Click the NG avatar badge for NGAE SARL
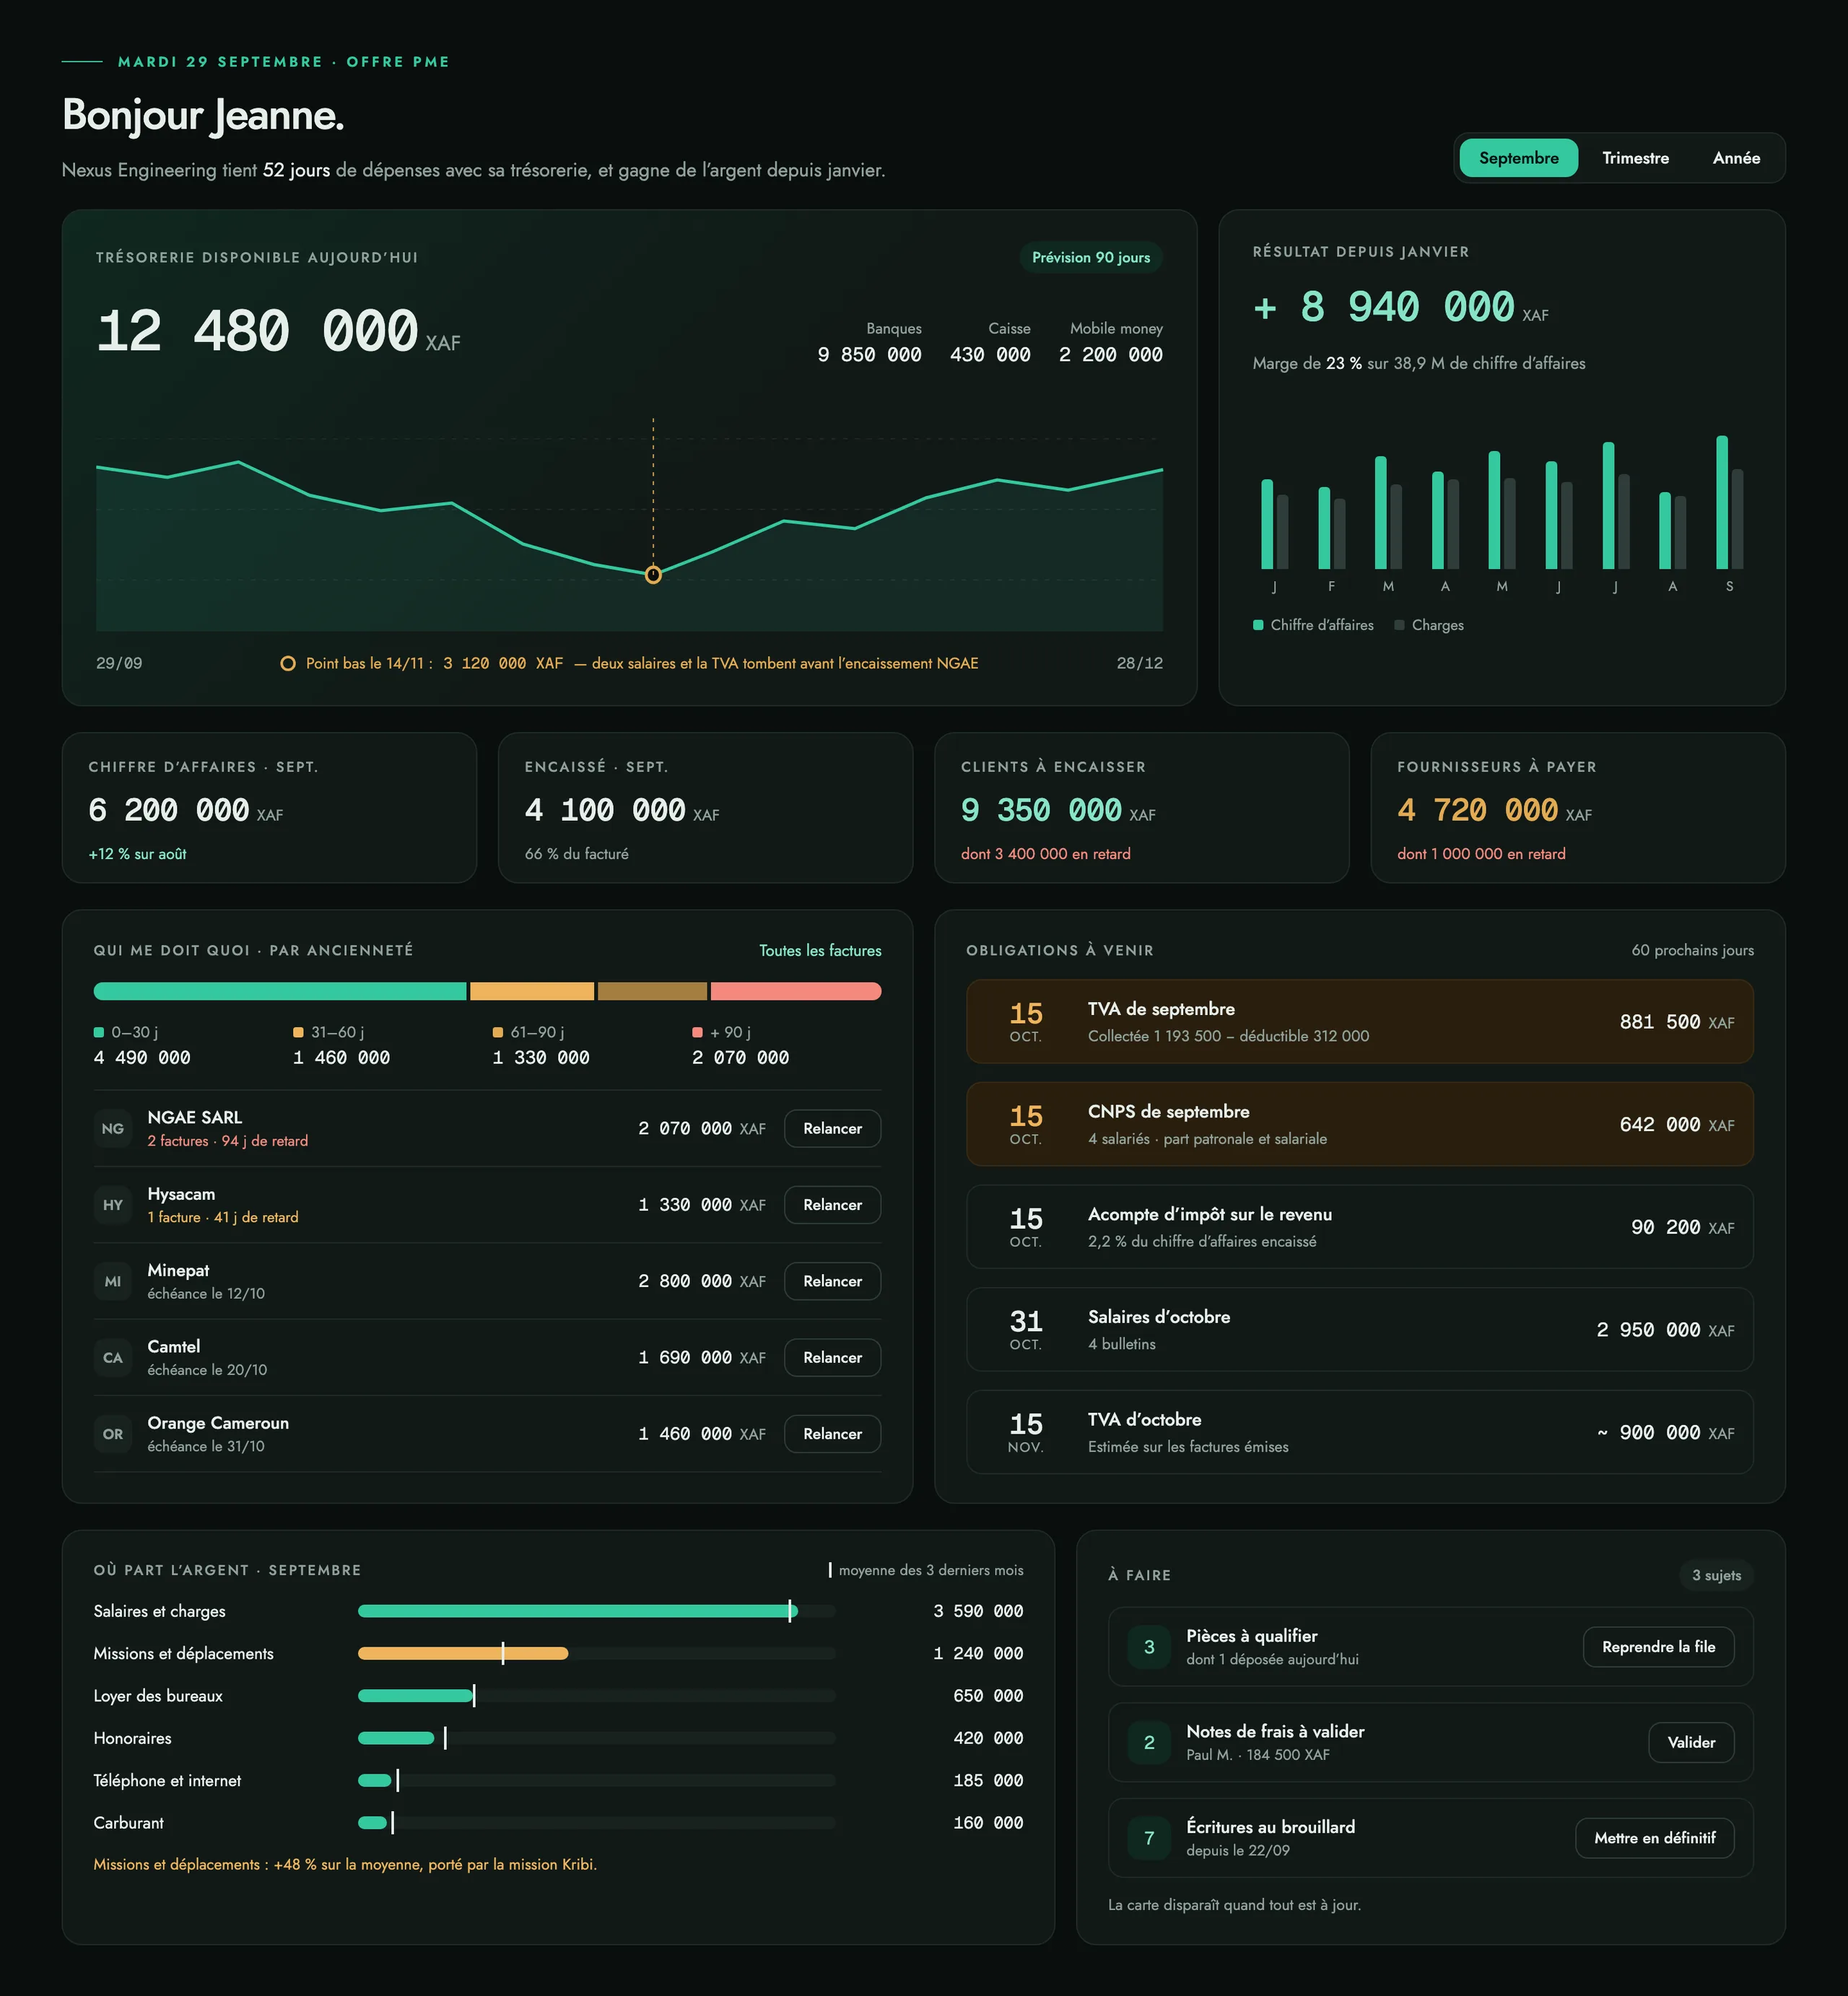This screenshot has height=1996, width=1848. tap(113, 1128)
